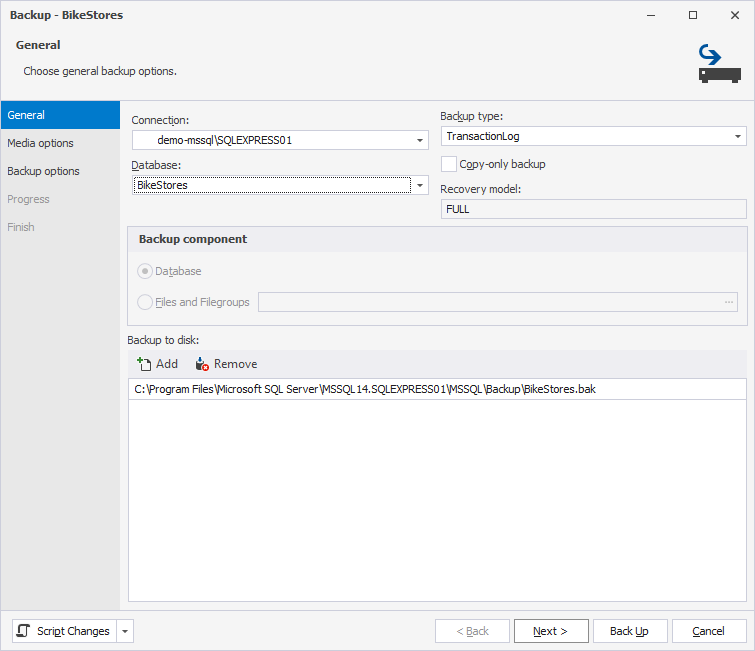Select the Files and Filegroups radio button
This screenshot has height=651, width=755.
click(145, 302)
